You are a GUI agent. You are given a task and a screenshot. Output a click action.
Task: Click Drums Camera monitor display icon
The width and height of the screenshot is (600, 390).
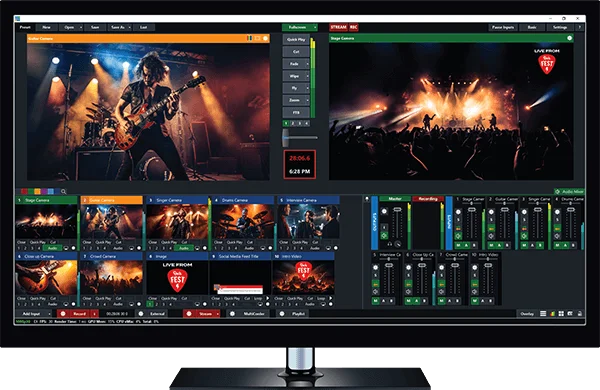coord(262,248)
